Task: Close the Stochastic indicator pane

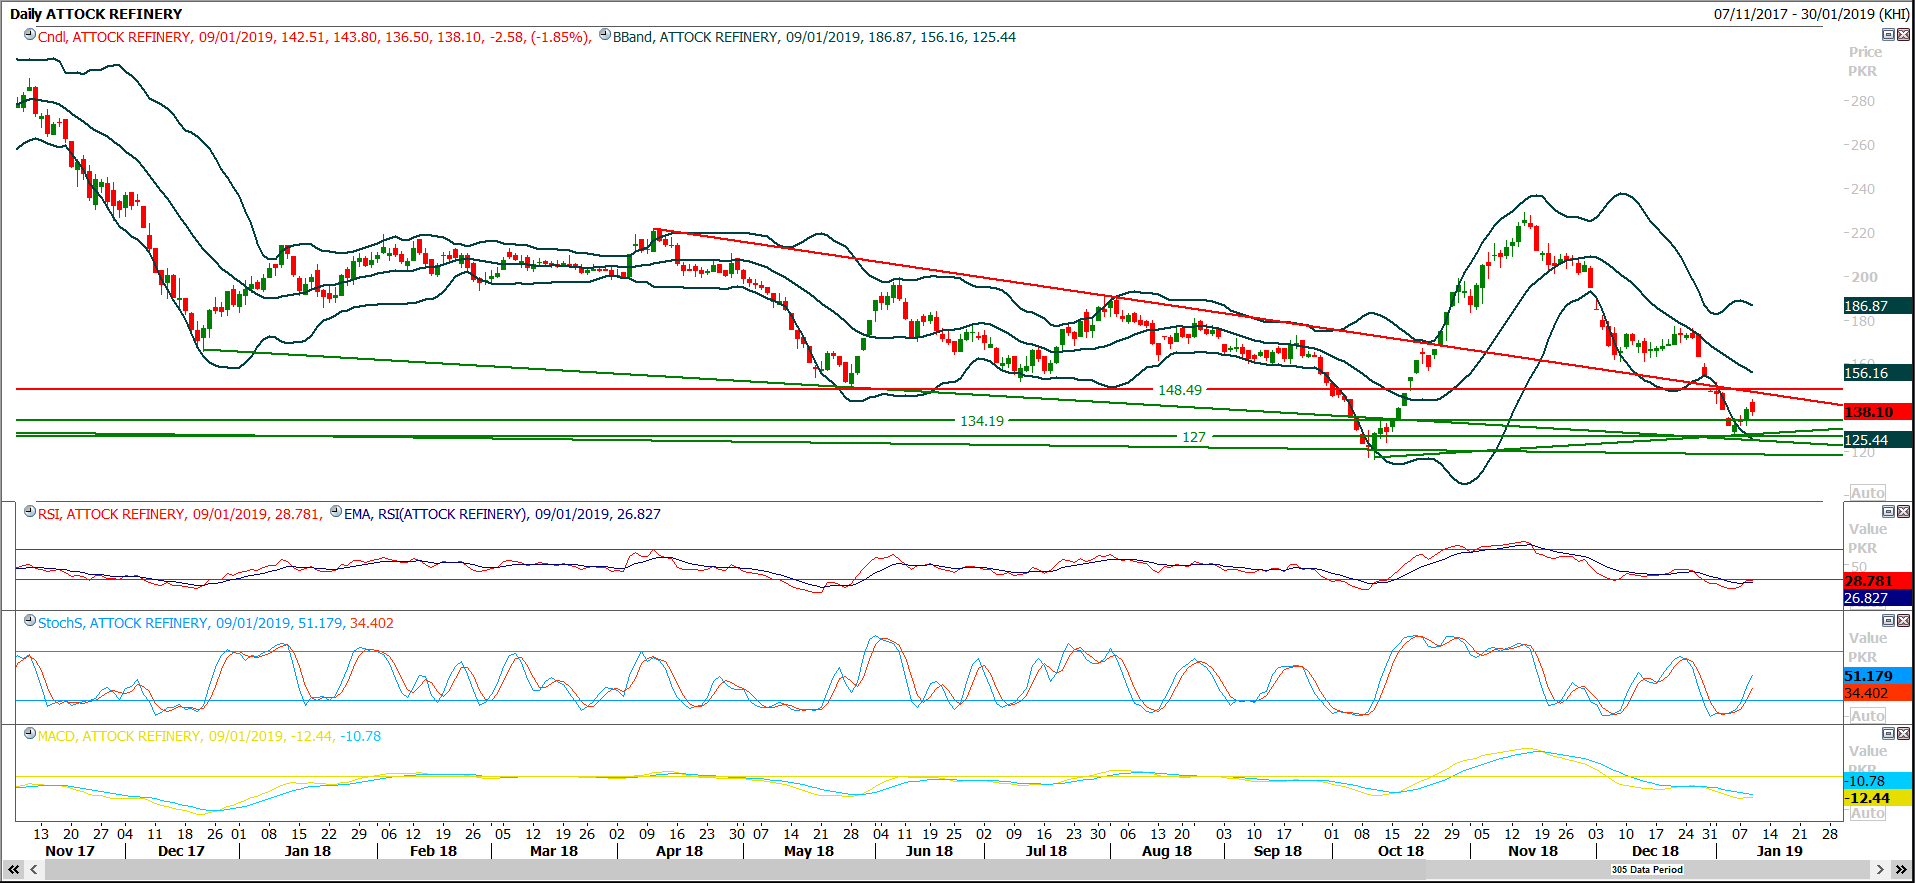Action: tap(1903, 620)
